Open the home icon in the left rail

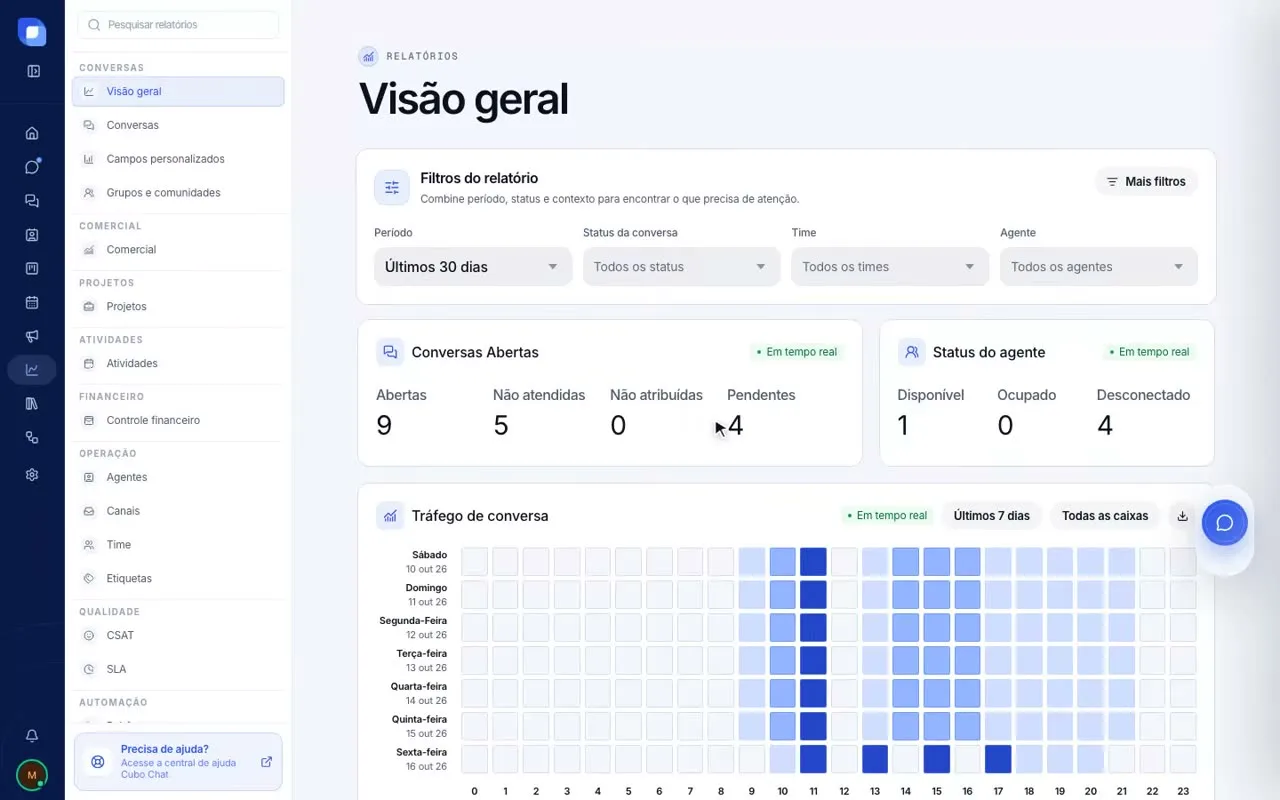32,133
